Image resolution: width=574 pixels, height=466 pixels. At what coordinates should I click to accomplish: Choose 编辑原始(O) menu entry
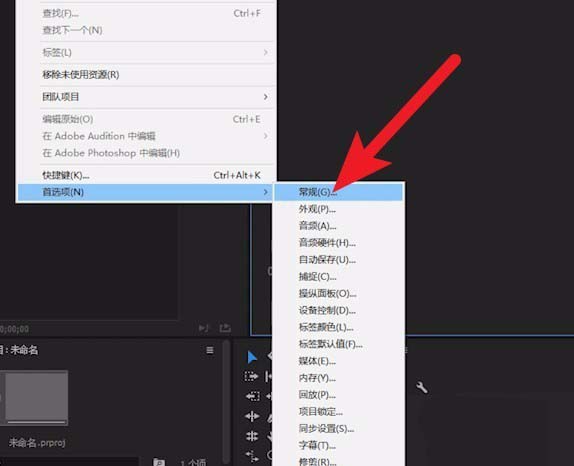(157, 119)
